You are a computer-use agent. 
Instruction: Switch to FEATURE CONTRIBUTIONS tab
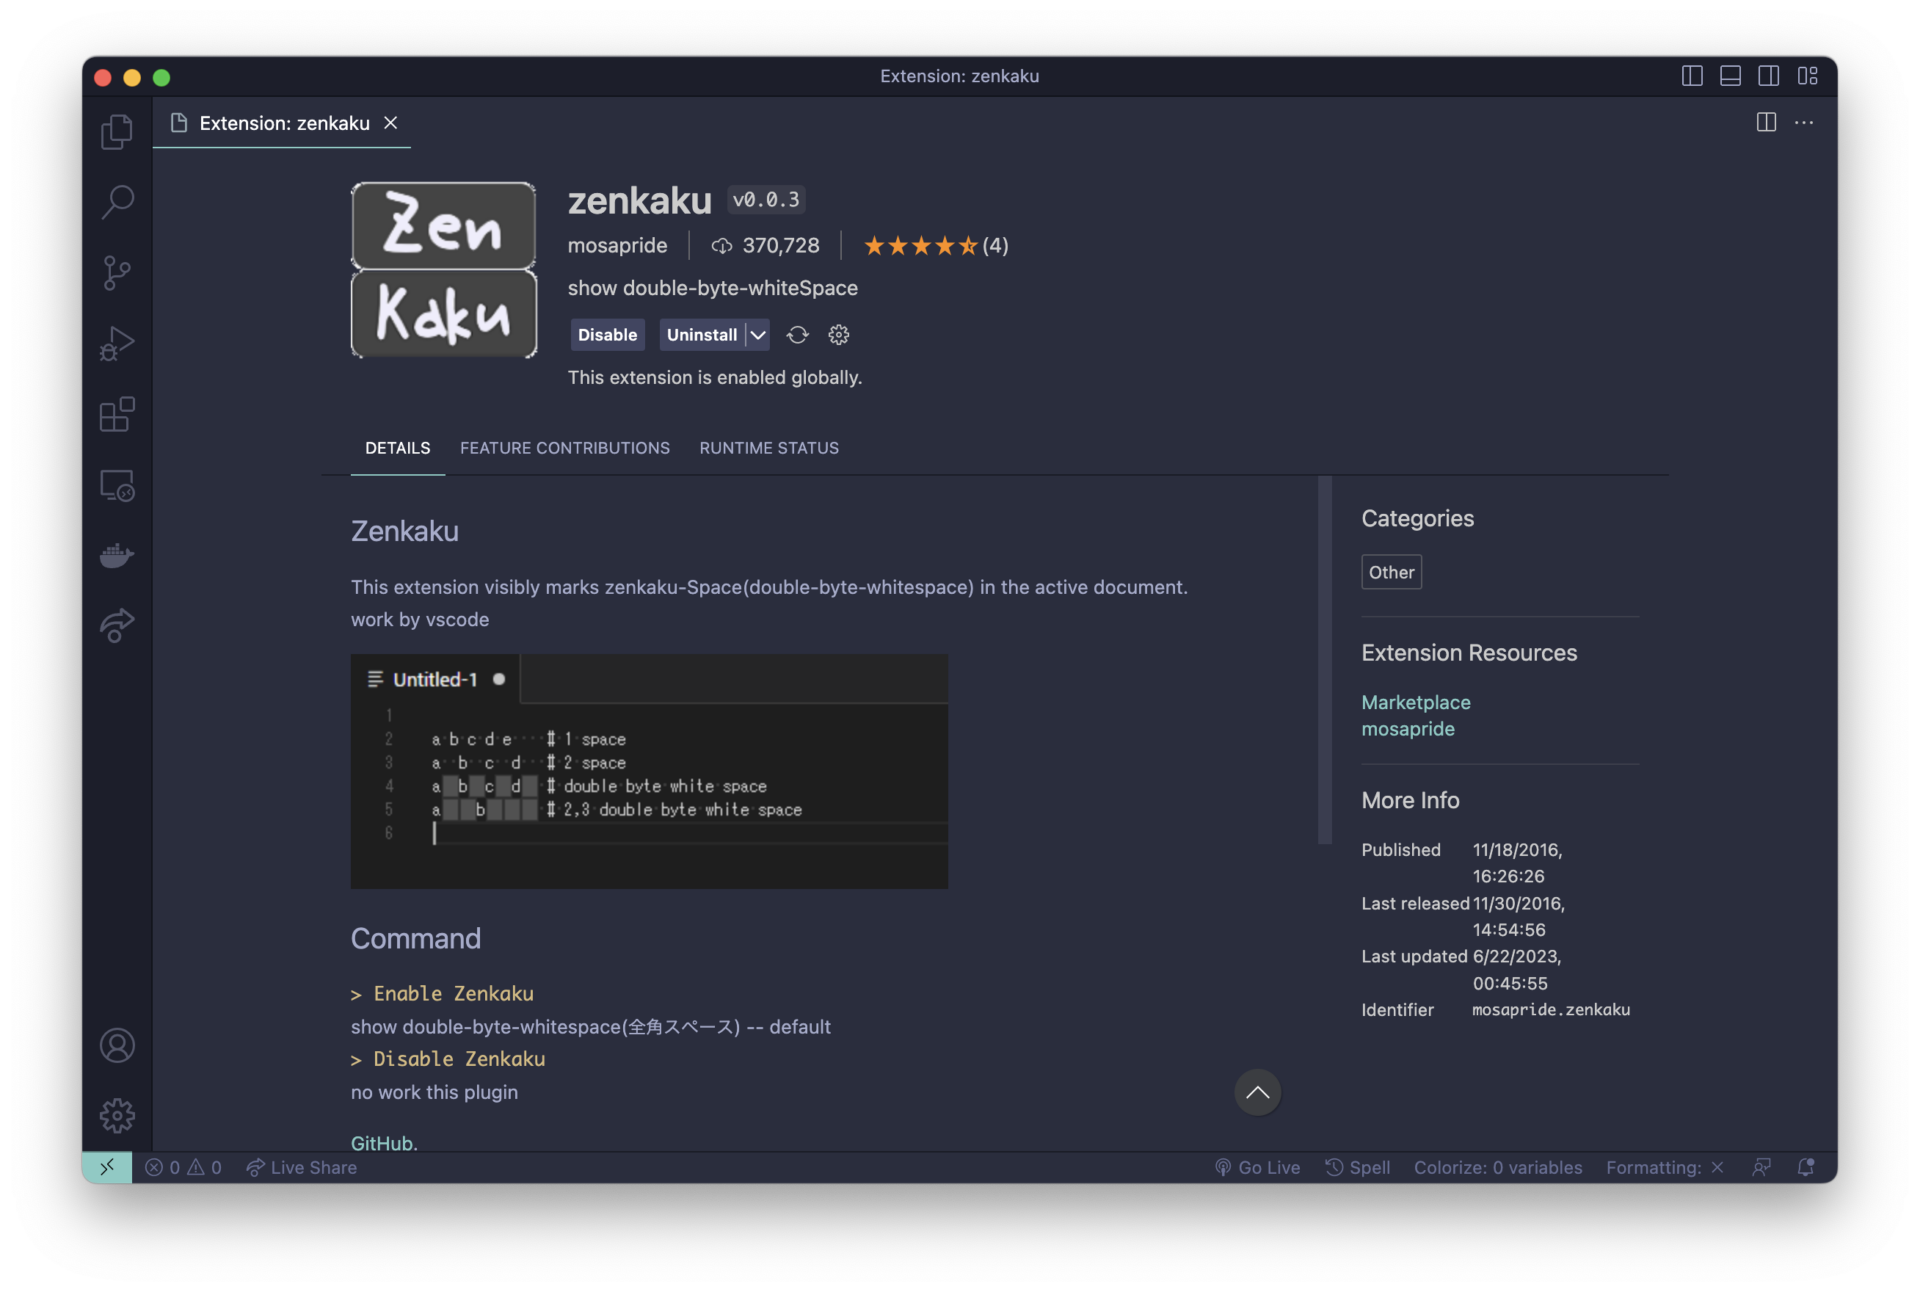pyautogui.click(x=565, y=448)
